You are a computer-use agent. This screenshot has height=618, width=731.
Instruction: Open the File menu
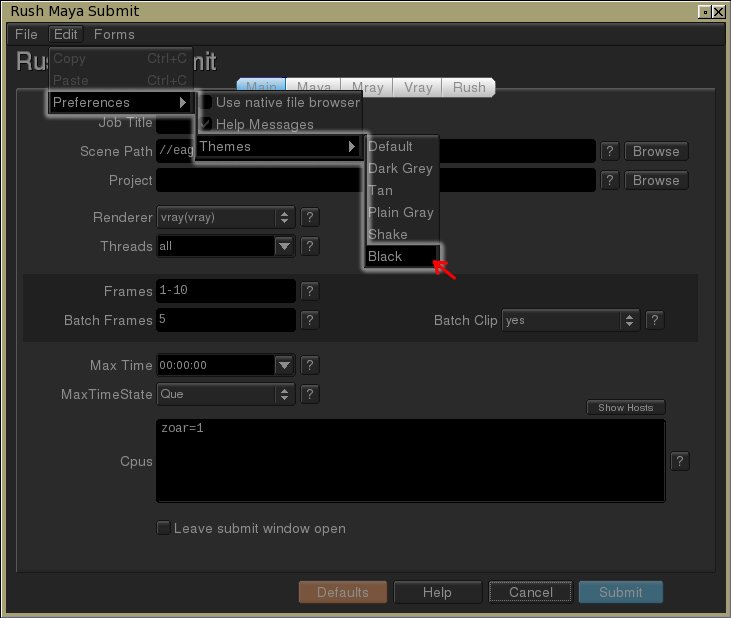(x=26, y=34)
